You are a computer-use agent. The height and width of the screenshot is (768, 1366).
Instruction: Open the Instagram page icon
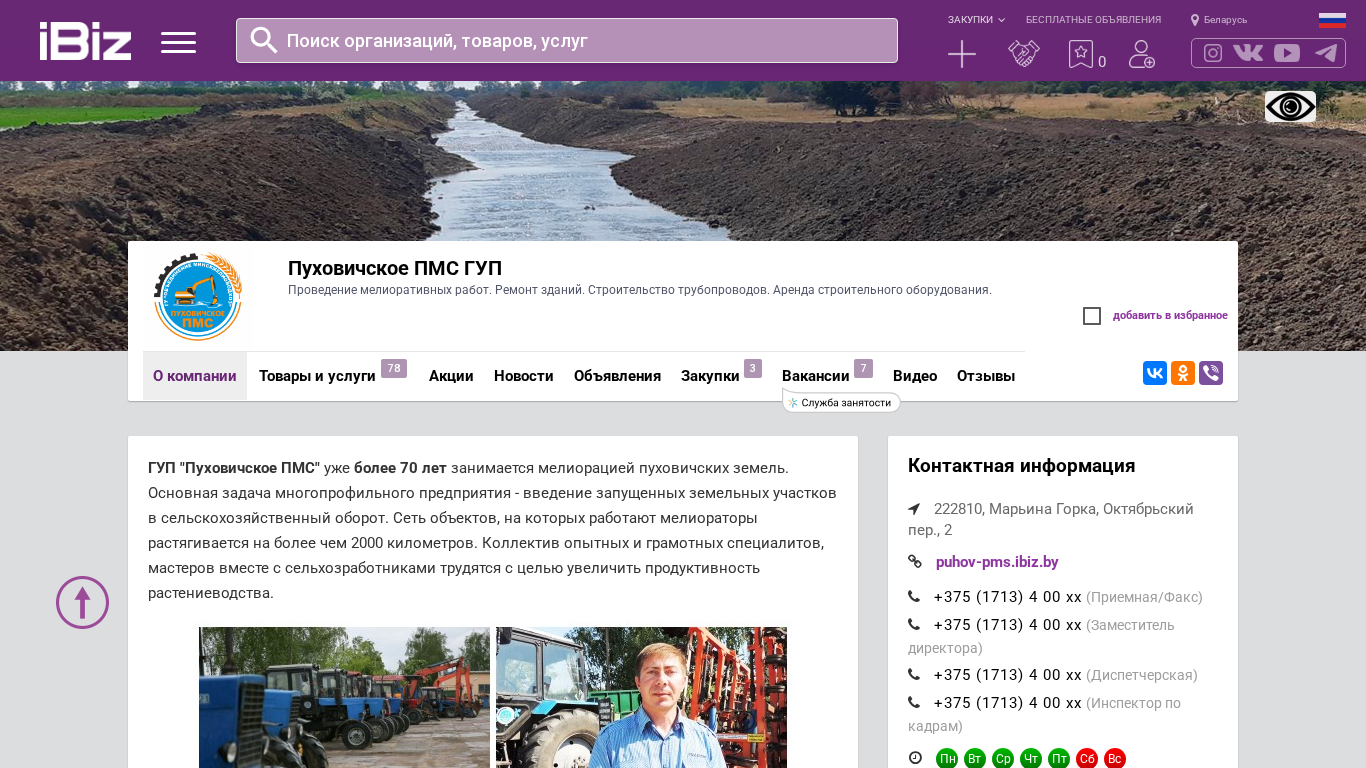[x=1213, y=53]
